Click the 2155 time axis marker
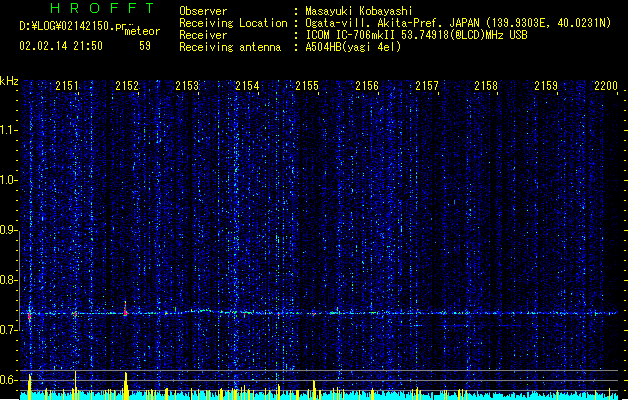This screenshot has width=629, height=400. [x=307, y=86]
